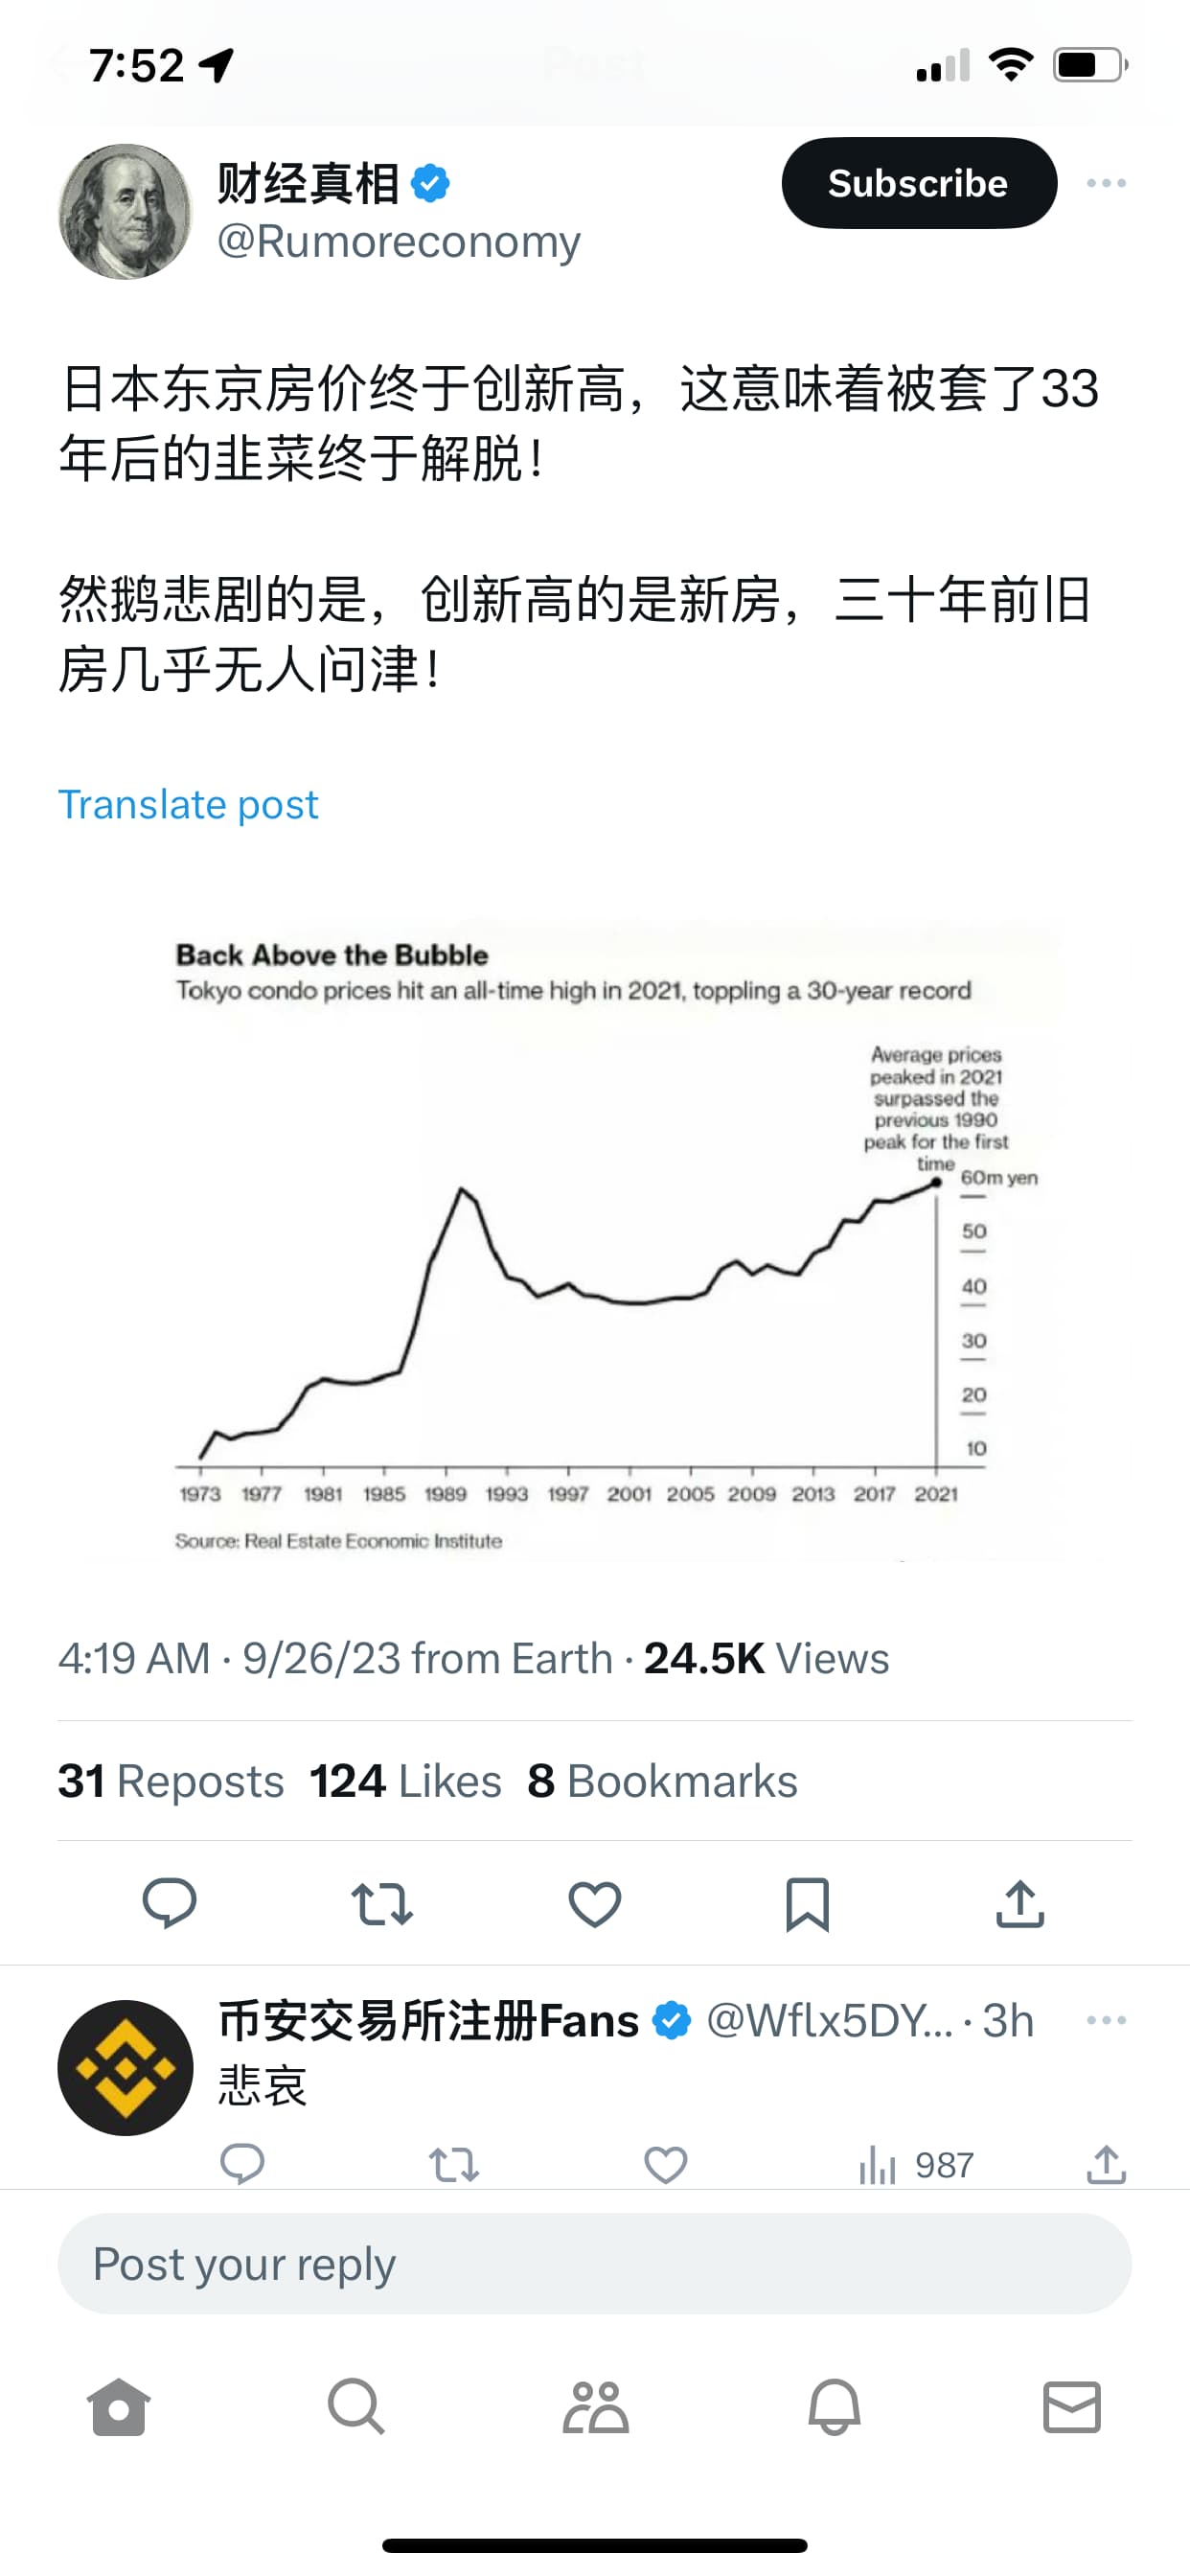Open the 币安交易所注册Fans profile avatar

[125, 2067]
